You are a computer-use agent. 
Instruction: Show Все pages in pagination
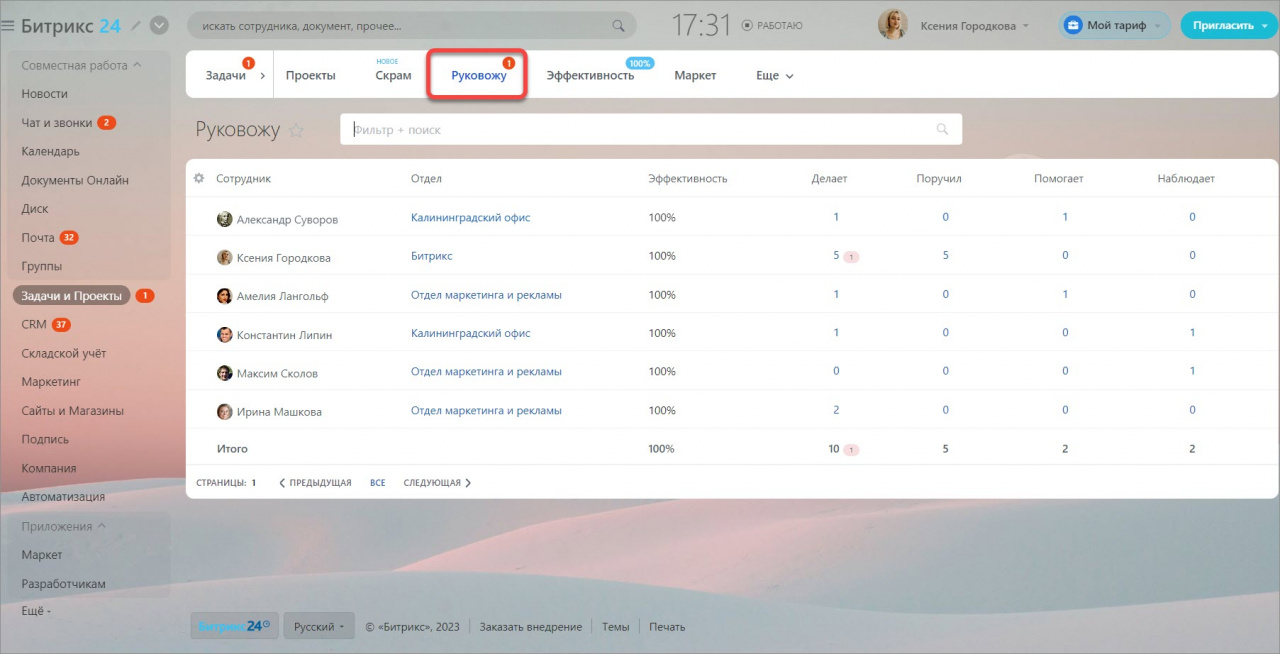pos(377,483)
